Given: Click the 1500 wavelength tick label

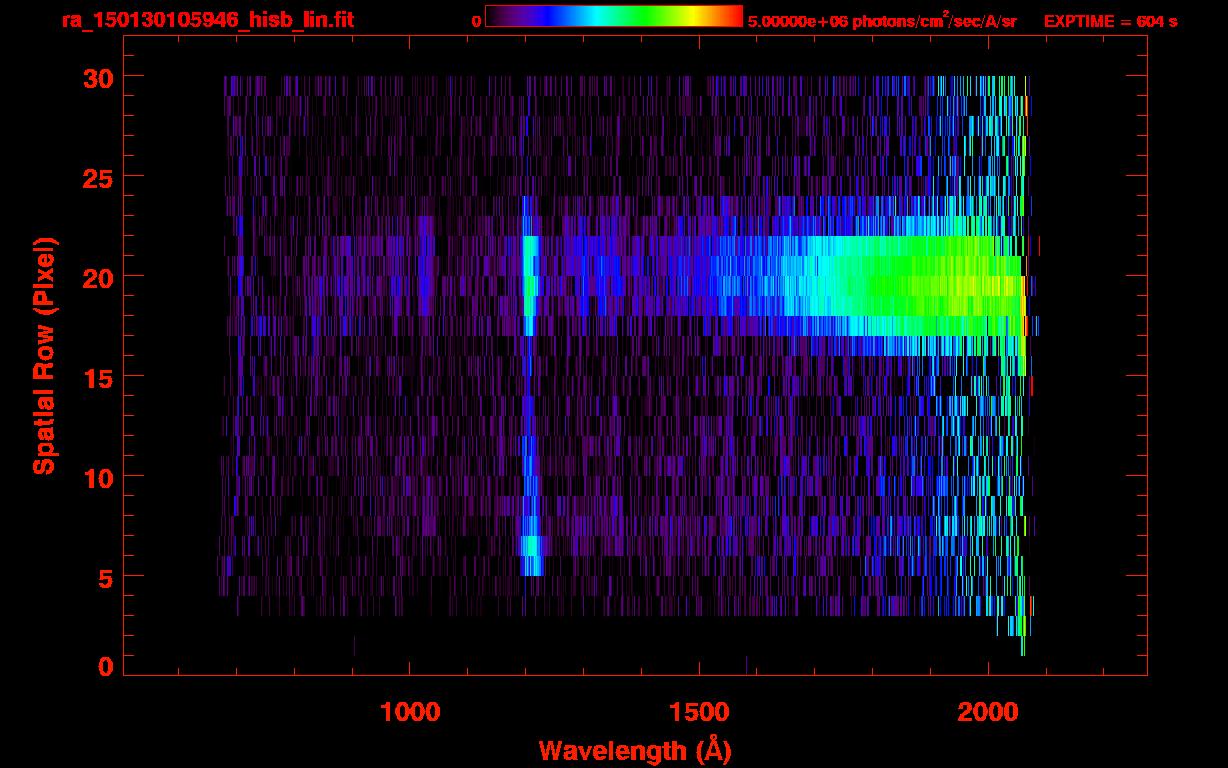Looking at the screenshot, I should [x=699, y=712].
